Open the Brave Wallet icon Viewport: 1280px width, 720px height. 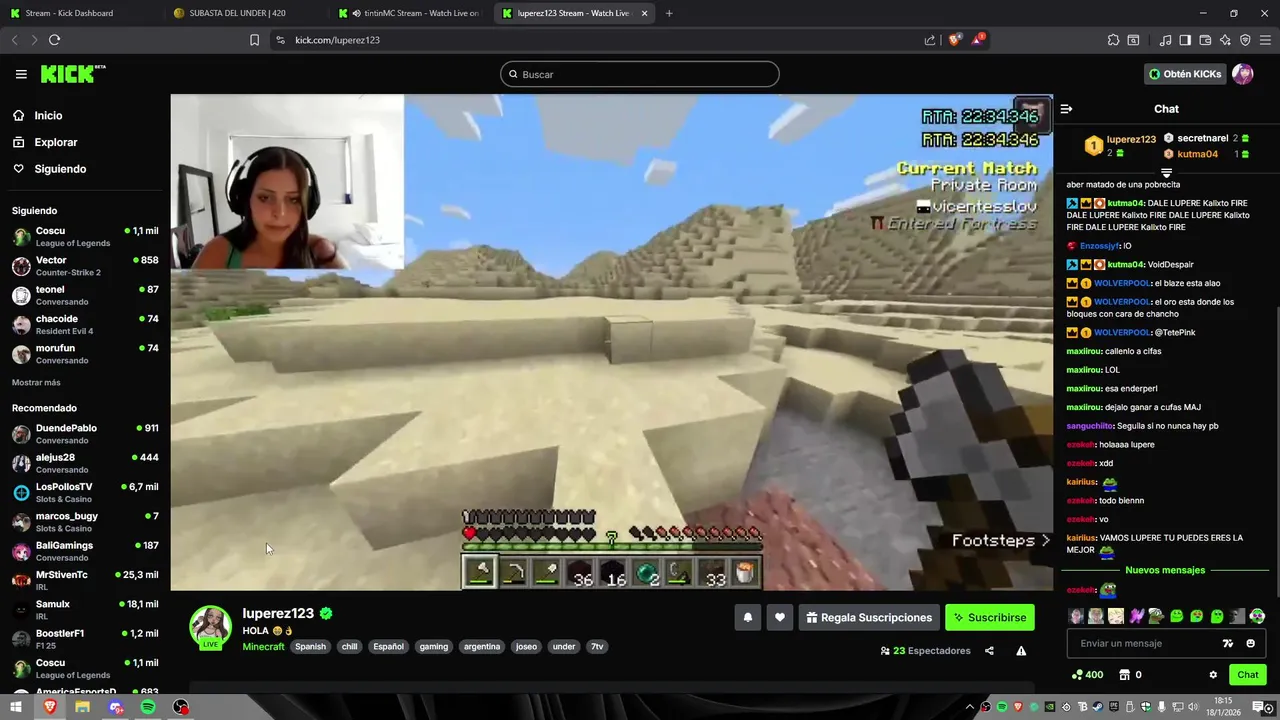click(x=1205, y=40)
